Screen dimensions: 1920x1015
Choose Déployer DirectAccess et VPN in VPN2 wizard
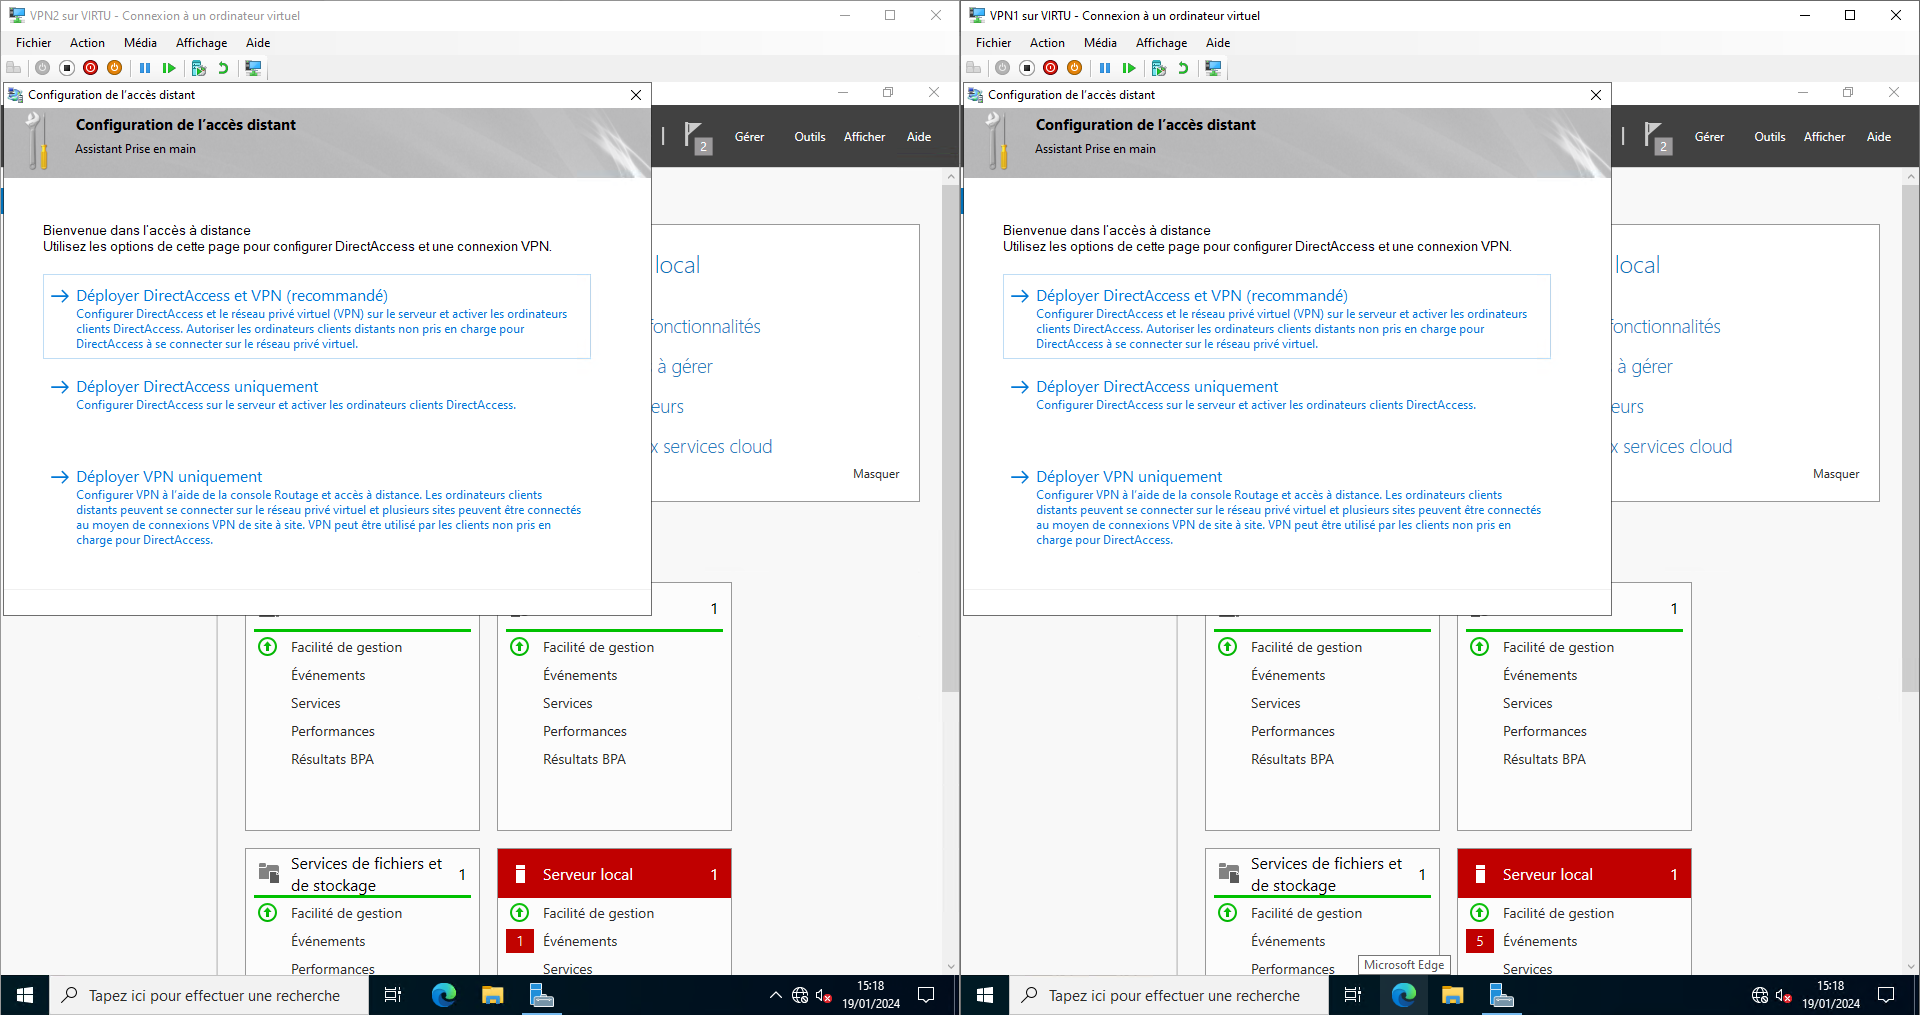232,296
